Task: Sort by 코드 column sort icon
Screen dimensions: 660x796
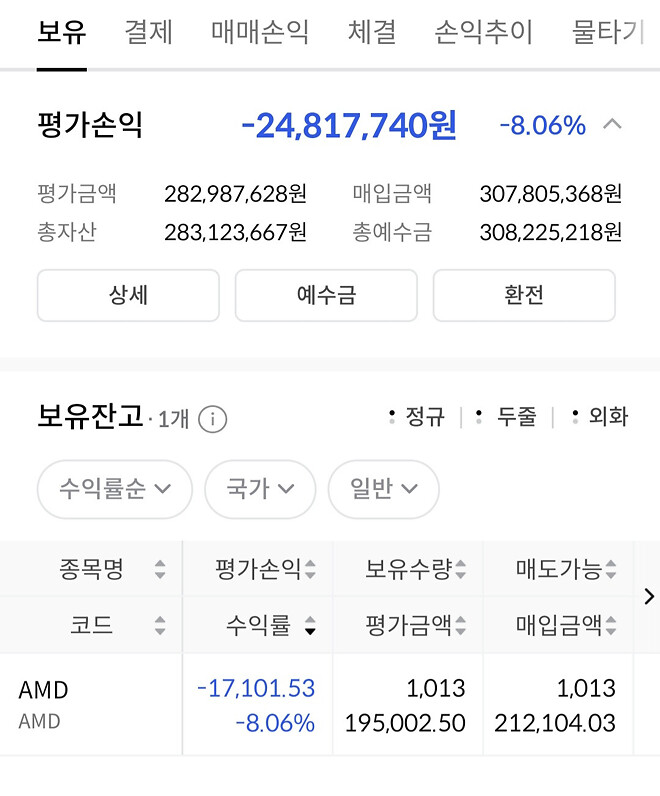Action: coord(160,627)
